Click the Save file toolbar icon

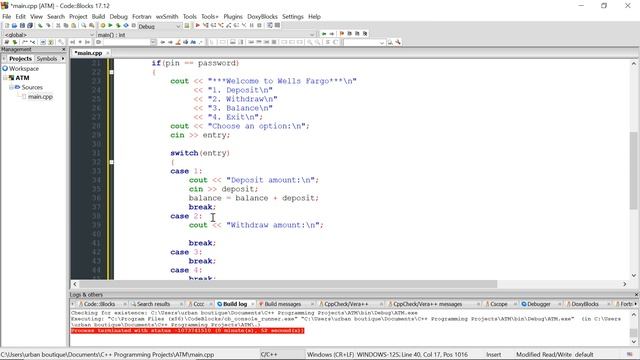click(x=22, y=26)
